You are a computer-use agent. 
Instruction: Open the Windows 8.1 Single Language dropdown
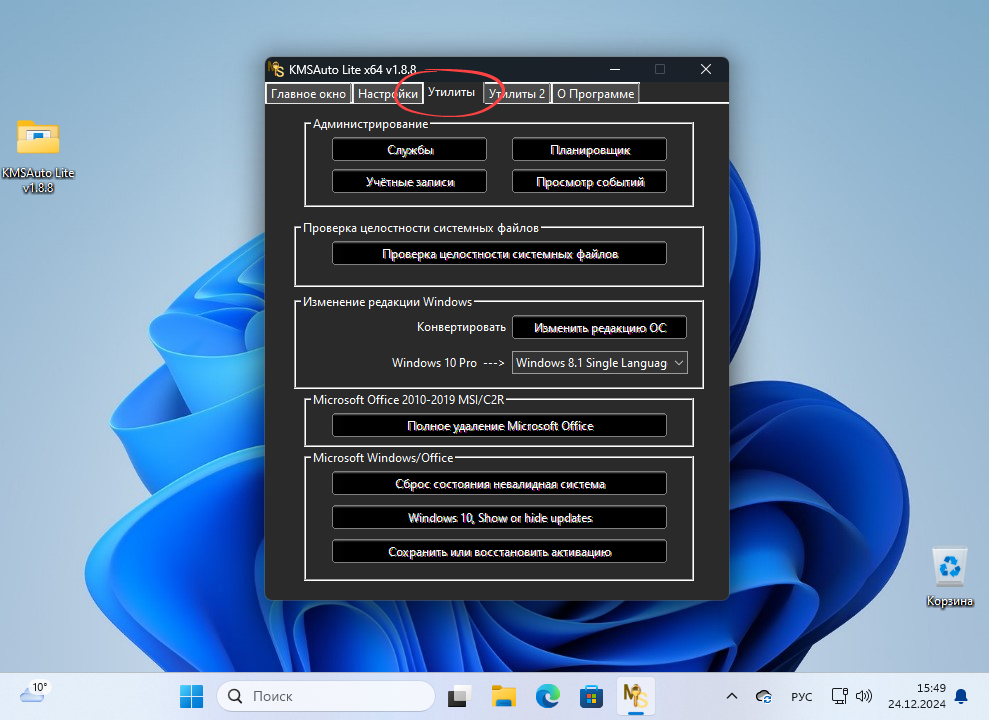click(599, 362)
